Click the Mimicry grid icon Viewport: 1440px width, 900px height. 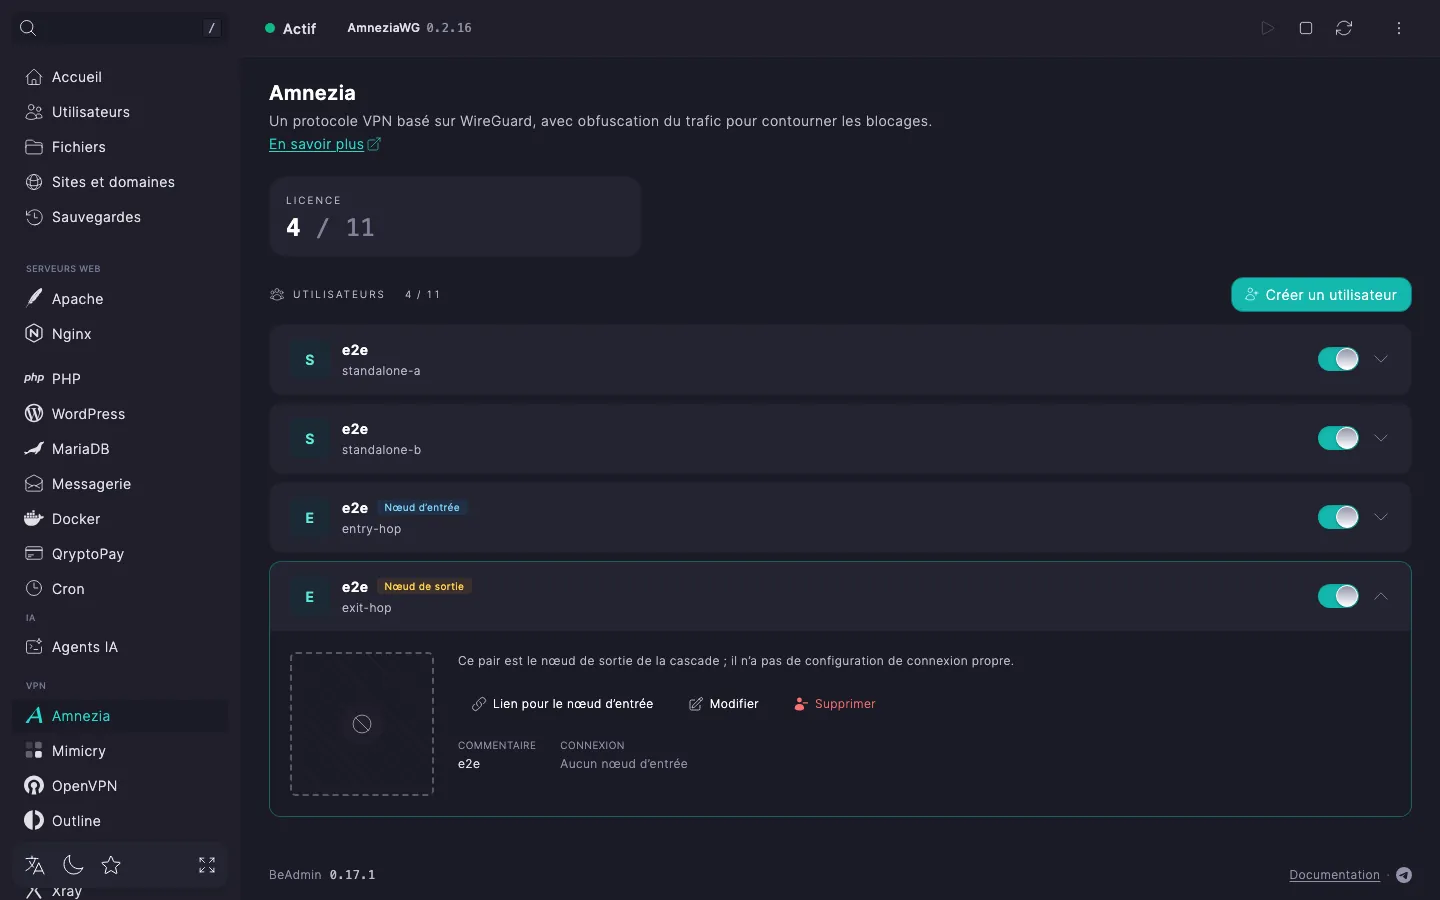[x=34, y=750]
